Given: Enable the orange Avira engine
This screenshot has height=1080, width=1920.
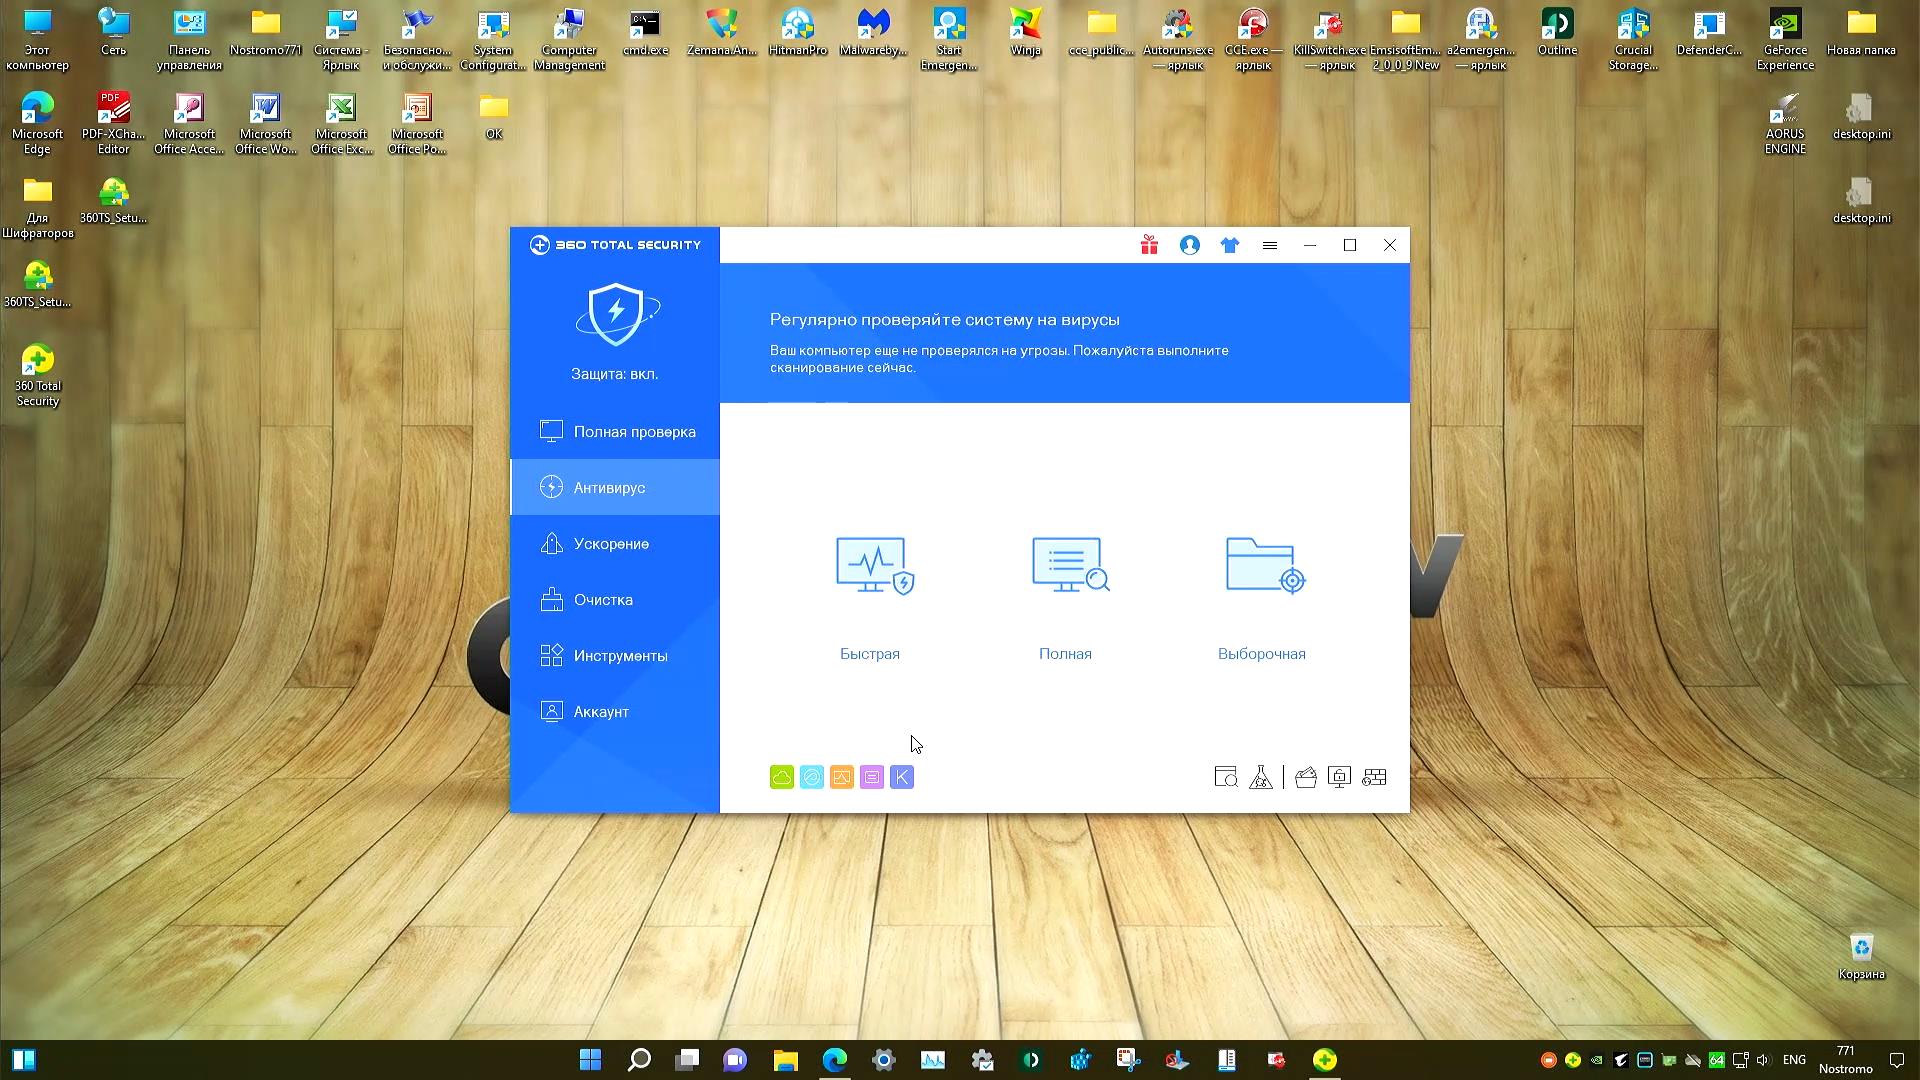Looking at the screenshot, I should coord(841,777).
